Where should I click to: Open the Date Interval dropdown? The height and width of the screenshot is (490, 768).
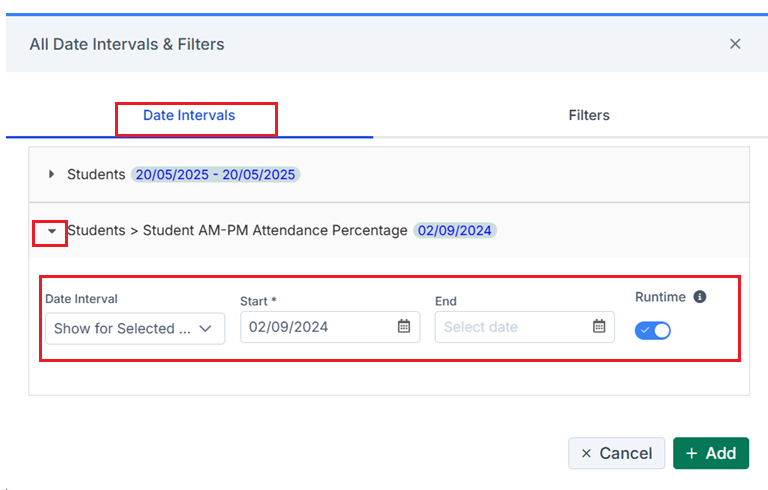pyautogui.click(x=135, y=329)
